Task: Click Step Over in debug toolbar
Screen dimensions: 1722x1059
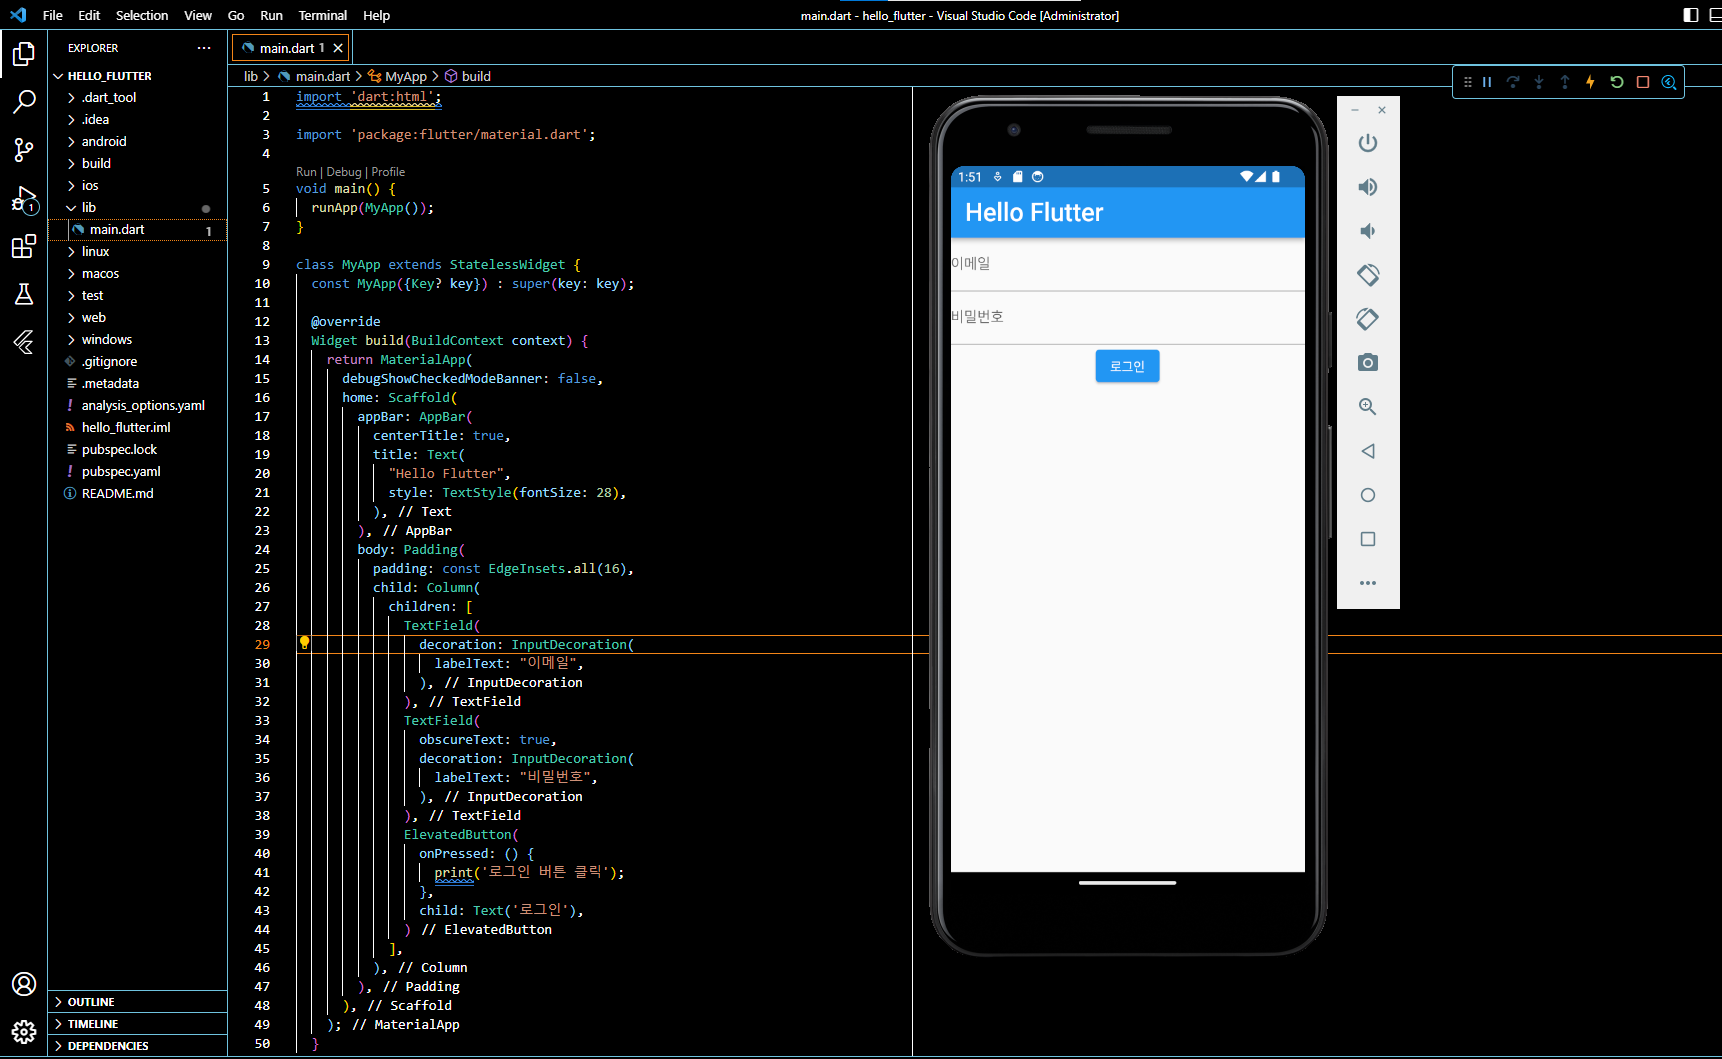Action: click(x=1513, y=82)
